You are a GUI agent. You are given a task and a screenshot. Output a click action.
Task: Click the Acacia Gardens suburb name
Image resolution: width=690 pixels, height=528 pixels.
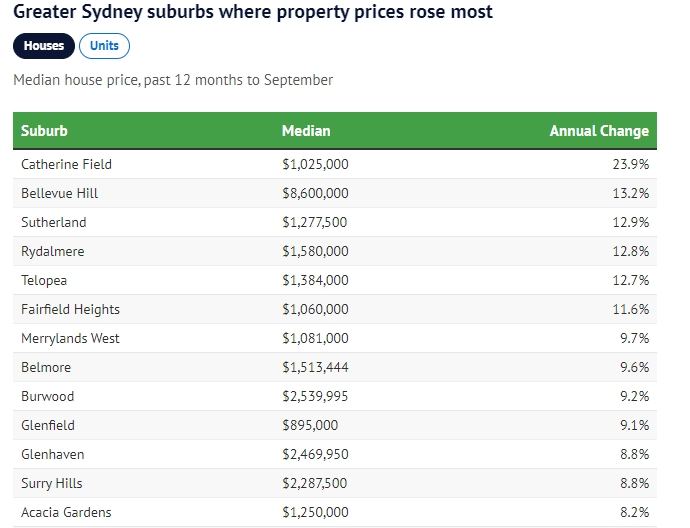66,512
